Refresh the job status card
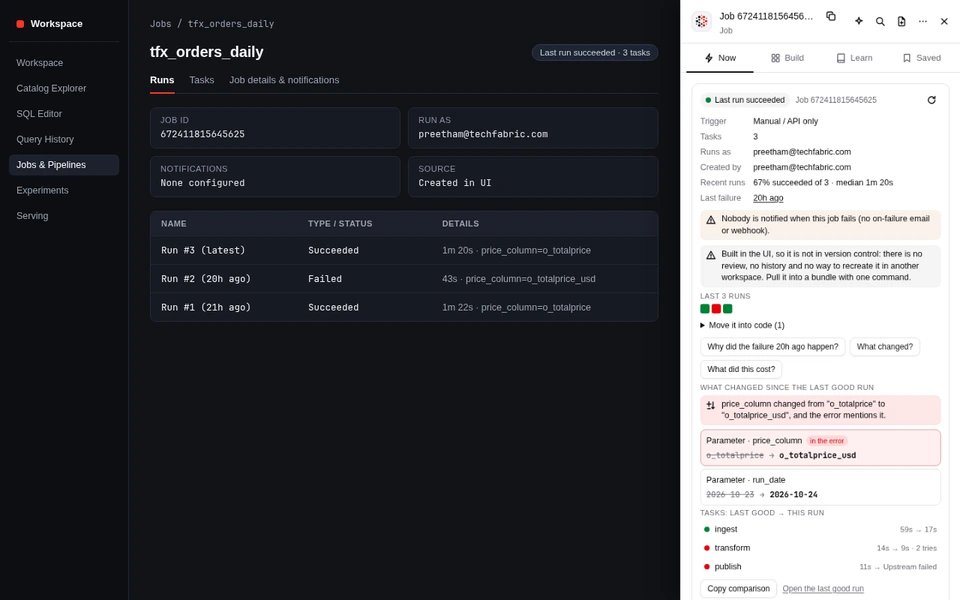Screen dimensions: 960x600 931,100
